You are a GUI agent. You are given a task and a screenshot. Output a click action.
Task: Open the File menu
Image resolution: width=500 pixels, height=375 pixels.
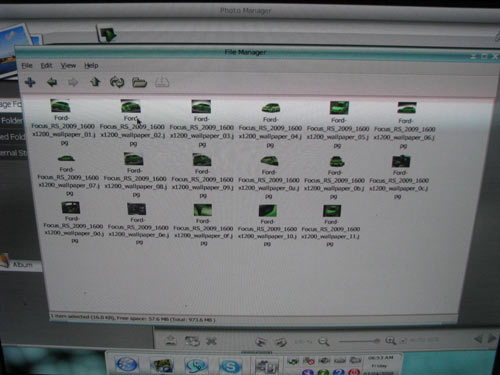(x=27, y=66)
